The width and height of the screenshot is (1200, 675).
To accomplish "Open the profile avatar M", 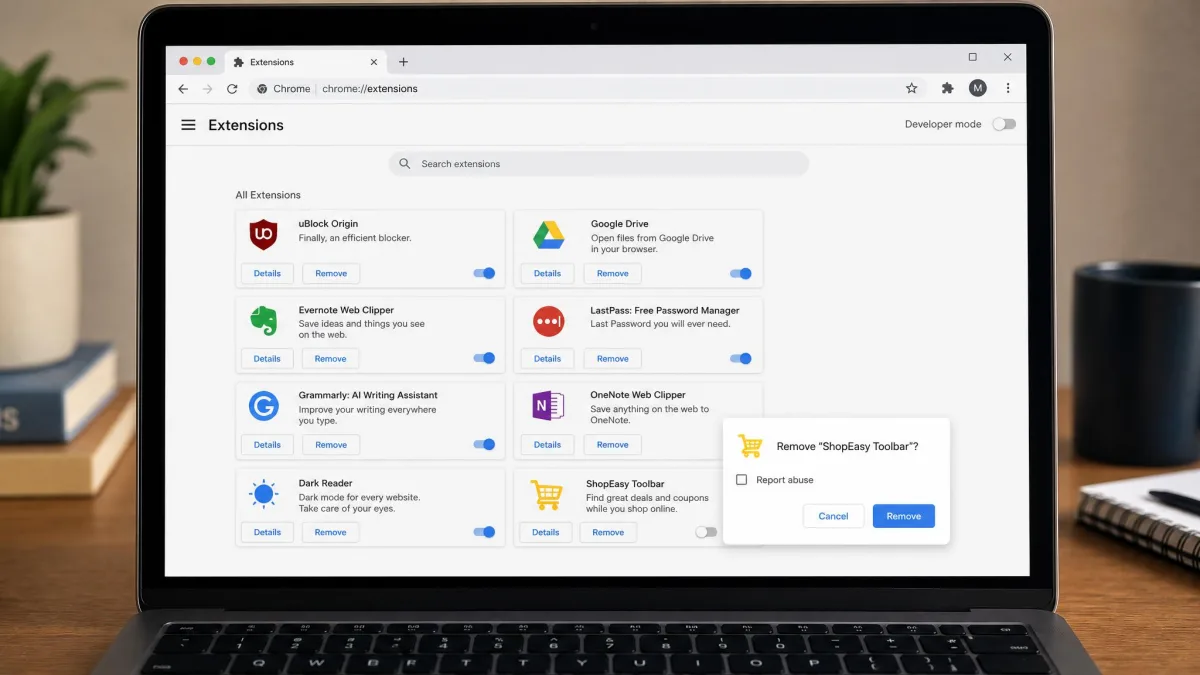I will (978, 88).
